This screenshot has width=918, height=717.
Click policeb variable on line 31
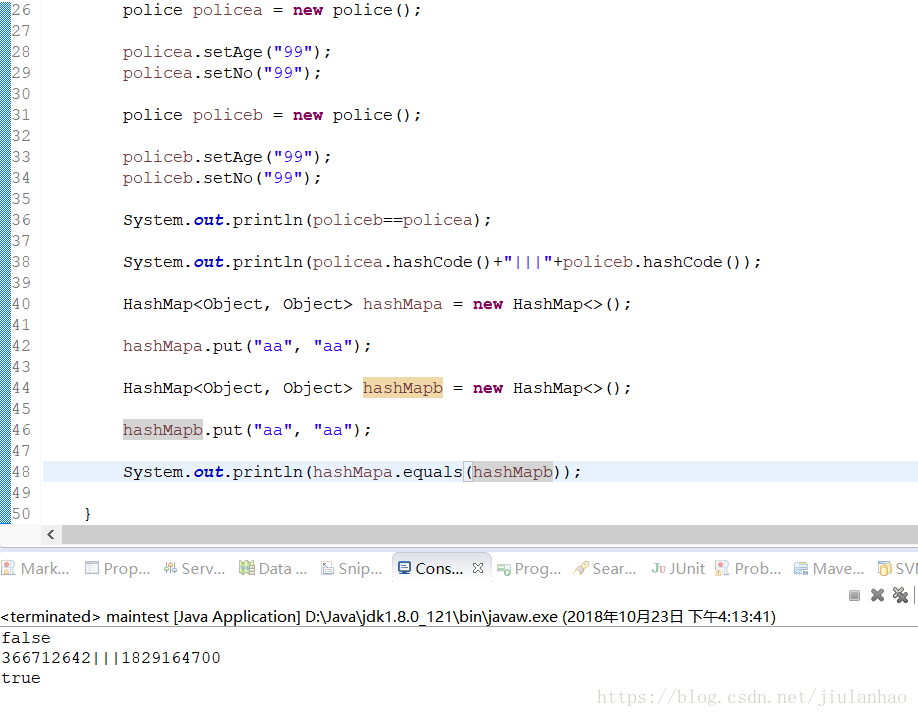click(228, 115)
